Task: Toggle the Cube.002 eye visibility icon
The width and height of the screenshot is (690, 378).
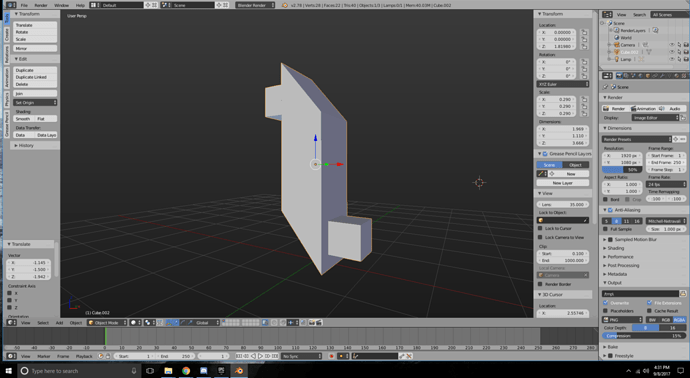Action: (672, 52)
